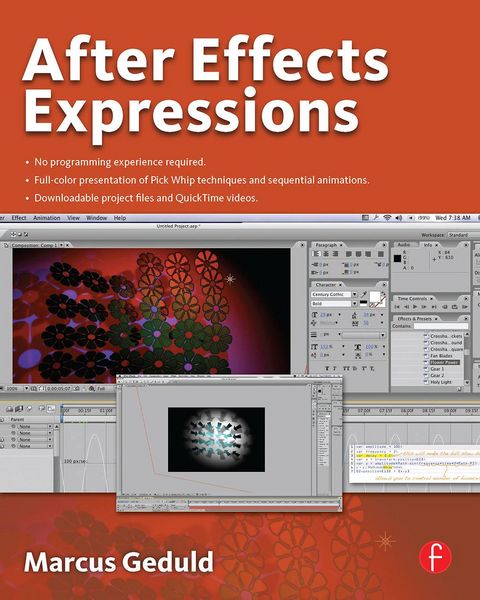Justify all paragraph lines
This screenshot has width=480, height=600.
(380, 254)
